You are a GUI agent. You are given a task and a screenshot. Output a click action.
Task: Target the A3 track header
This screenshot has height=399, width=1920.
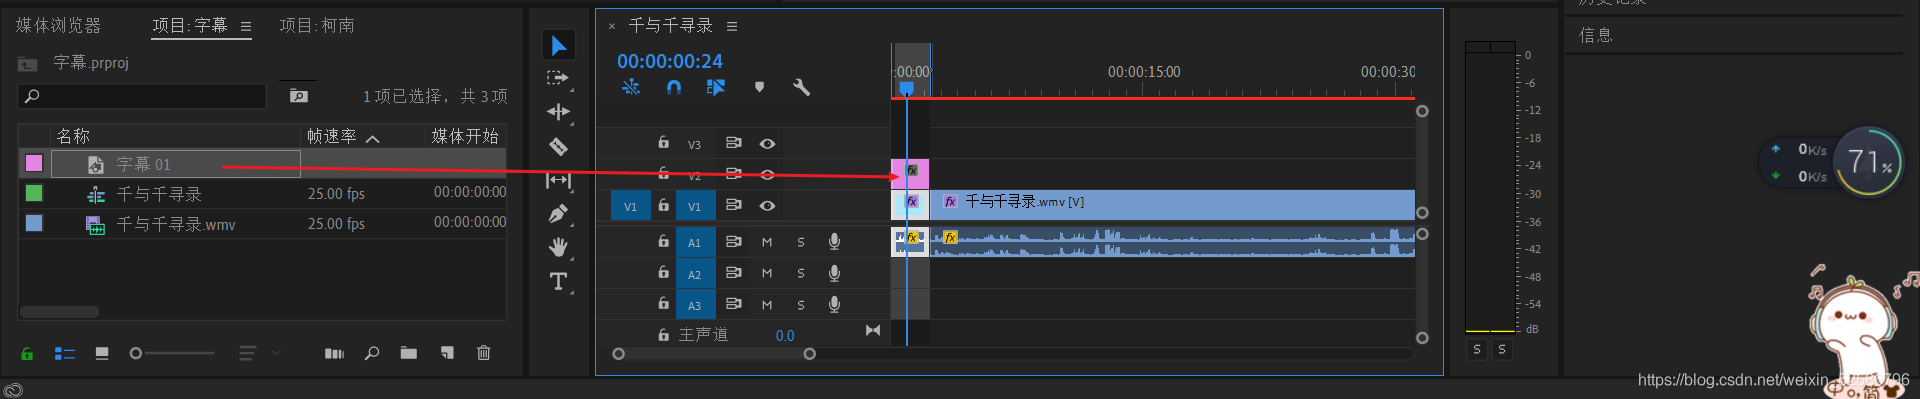click(x=694, y=305)
